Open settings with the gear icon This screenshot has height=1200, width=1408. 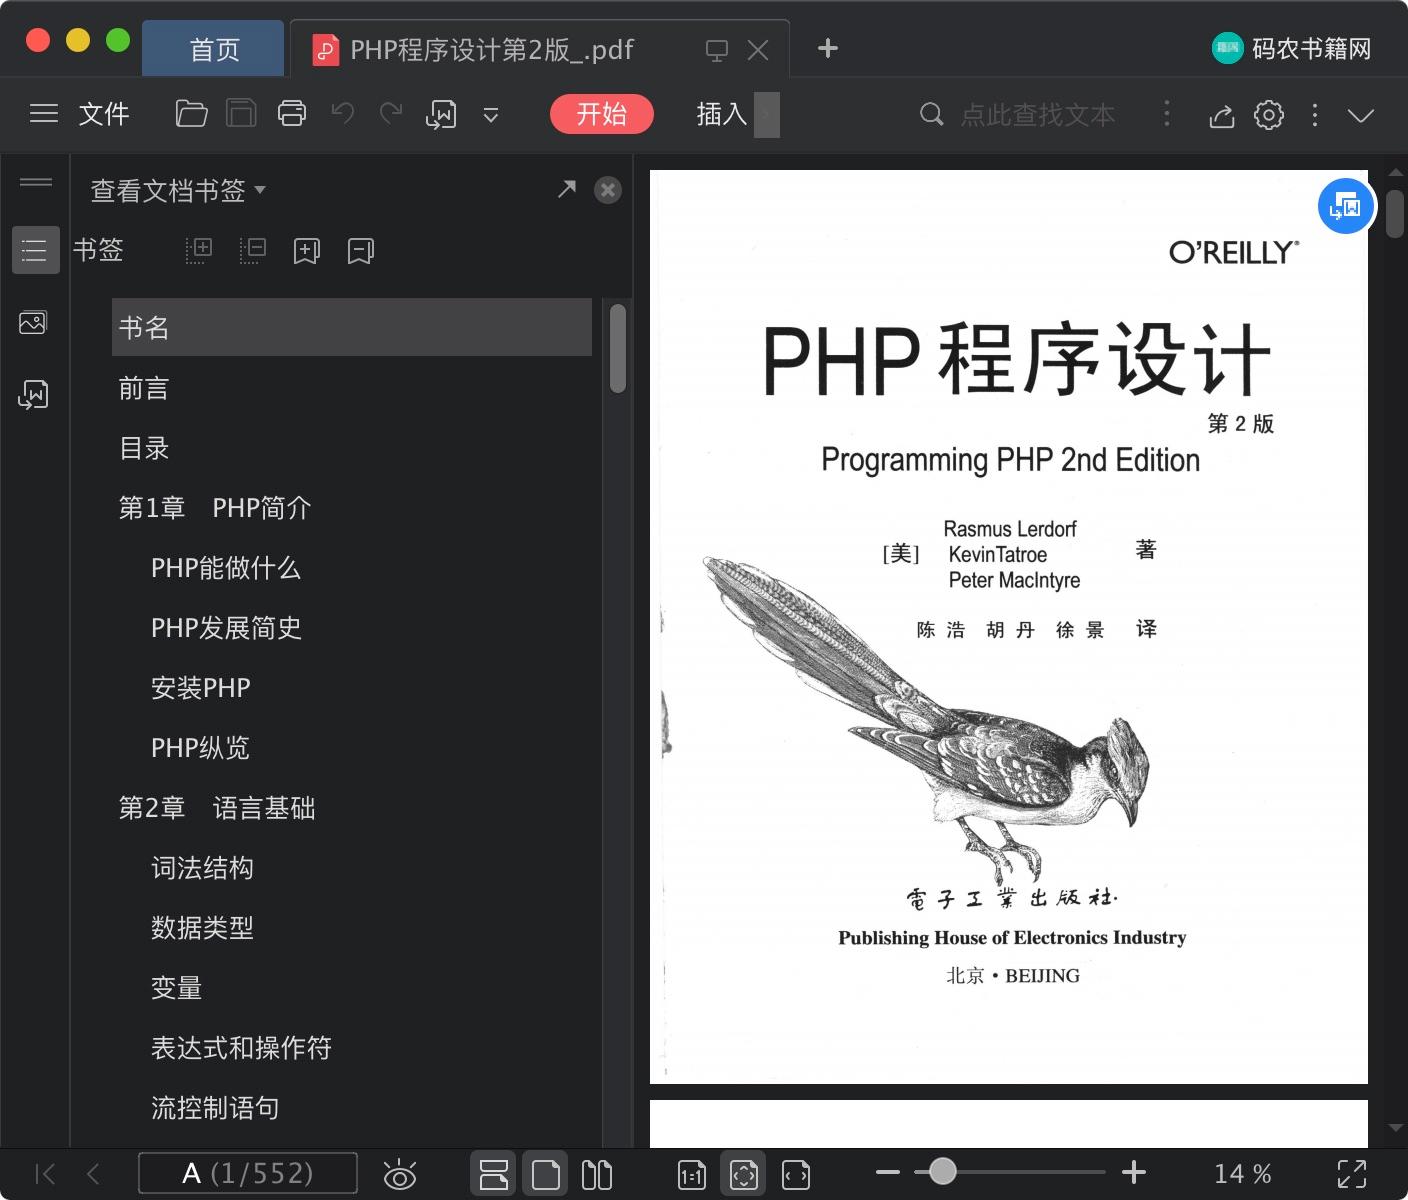pyautogui.click(x=1269, y=115)
